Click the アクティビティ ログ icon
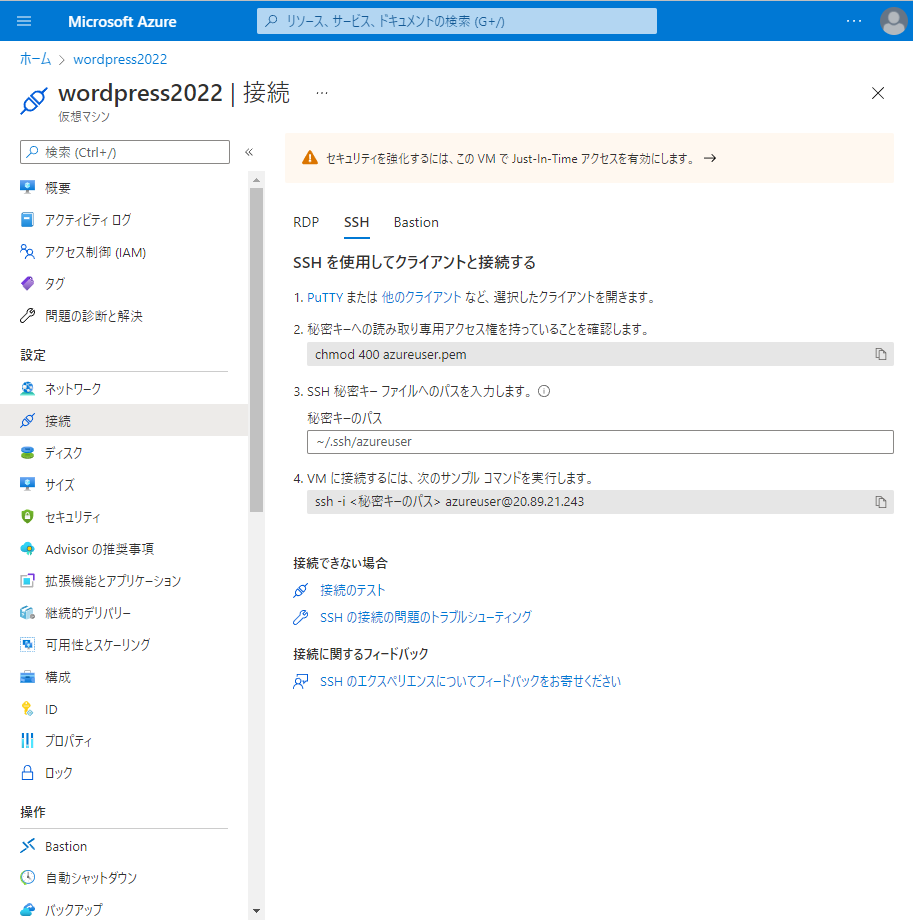Screen dimensions: 913x920 pyautogui.click(x=27, y=219)
